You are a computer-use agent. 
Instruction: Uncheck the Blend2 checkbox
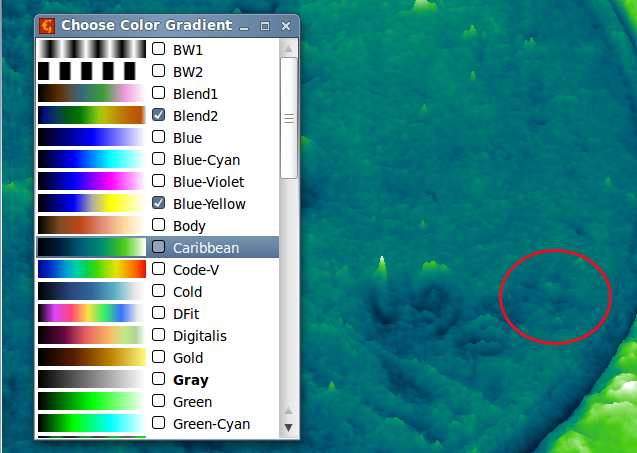click(x=158, y=115)
